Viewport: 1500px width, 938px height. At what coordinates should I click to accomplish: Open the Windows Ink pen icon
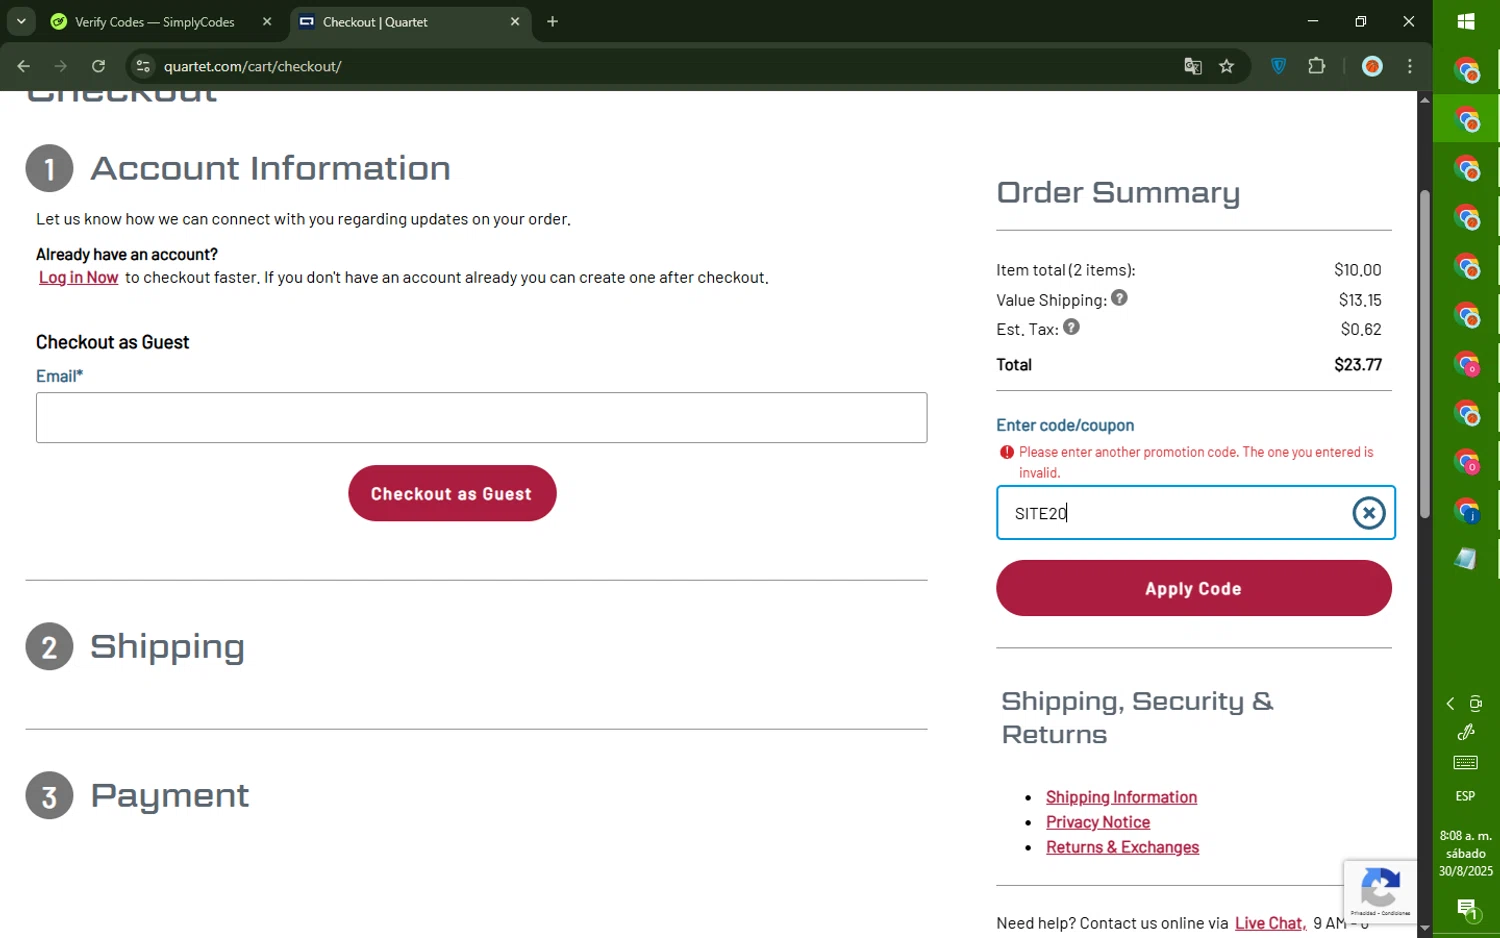[x=1466, y=733]
